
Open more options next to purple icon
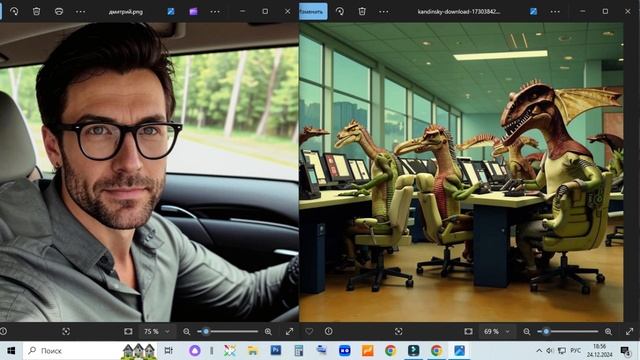[x=215, y=11]
